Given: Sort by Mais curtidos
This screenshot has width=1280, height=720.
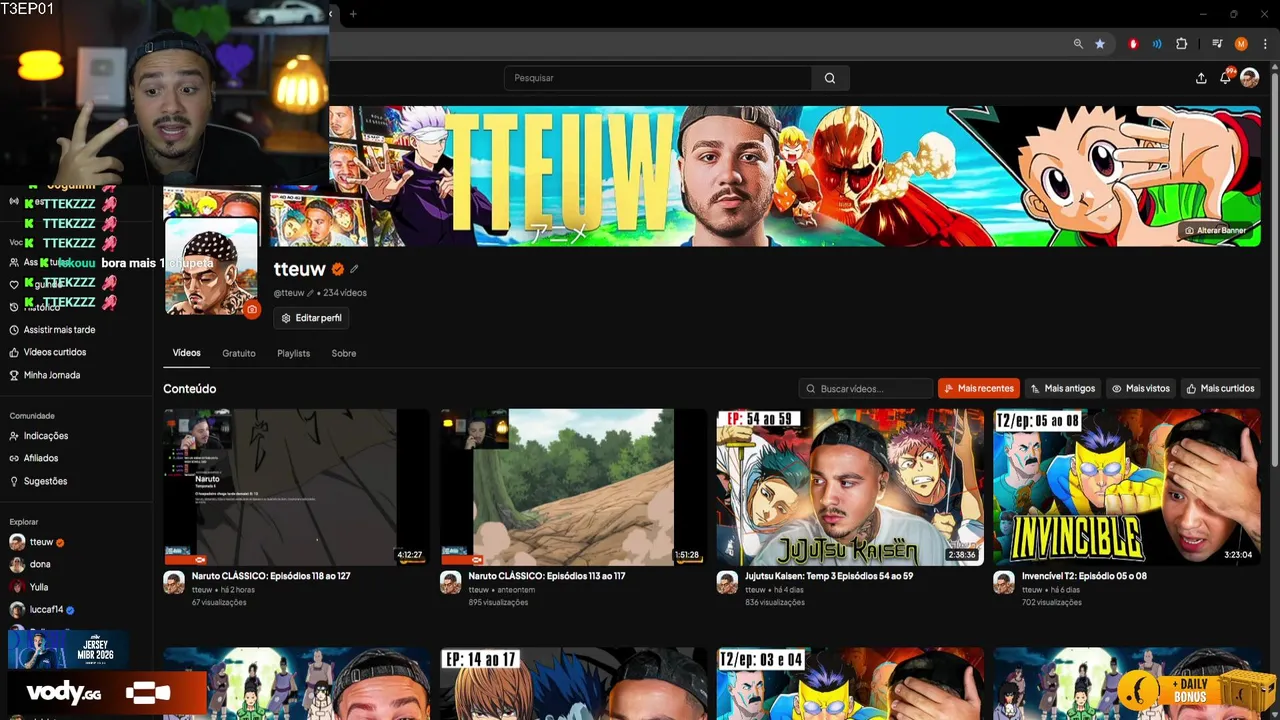Looking at the screenshot, I should [1220, 388].
